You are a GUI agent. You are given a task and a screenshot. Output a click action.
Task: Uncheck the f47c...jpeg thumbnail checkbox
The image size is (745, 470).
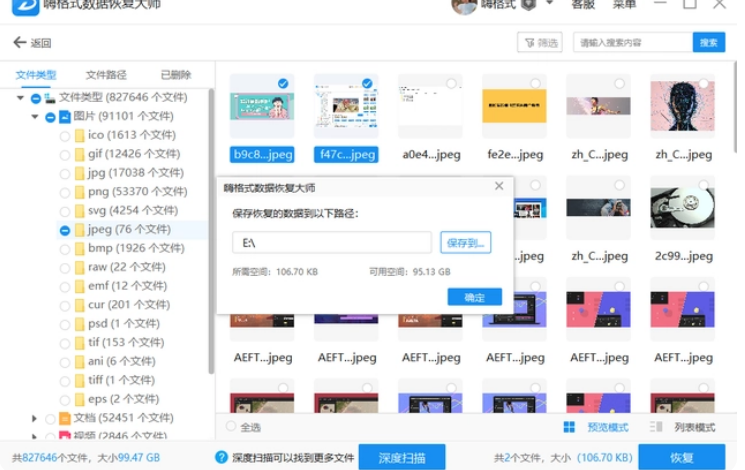tap(367, 84)
